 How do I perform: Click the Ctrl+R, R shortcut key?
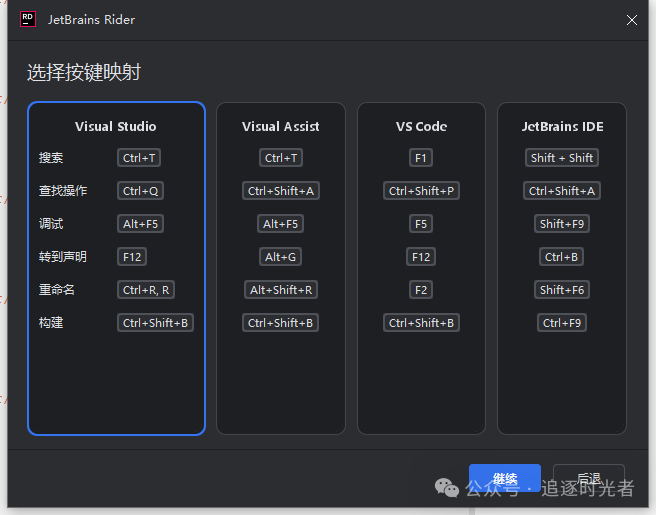(x=146, y=290)
